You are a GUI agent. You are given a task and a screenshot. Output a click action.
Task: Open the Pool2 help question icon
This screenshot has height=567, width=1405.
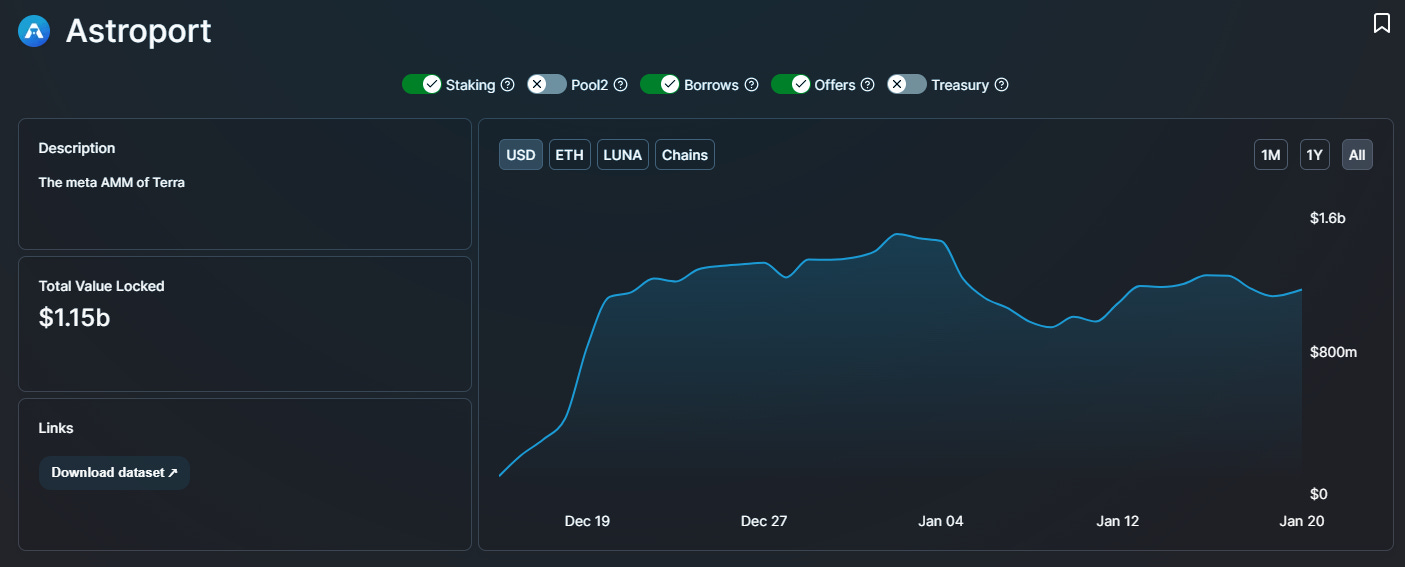click(620, 85)
